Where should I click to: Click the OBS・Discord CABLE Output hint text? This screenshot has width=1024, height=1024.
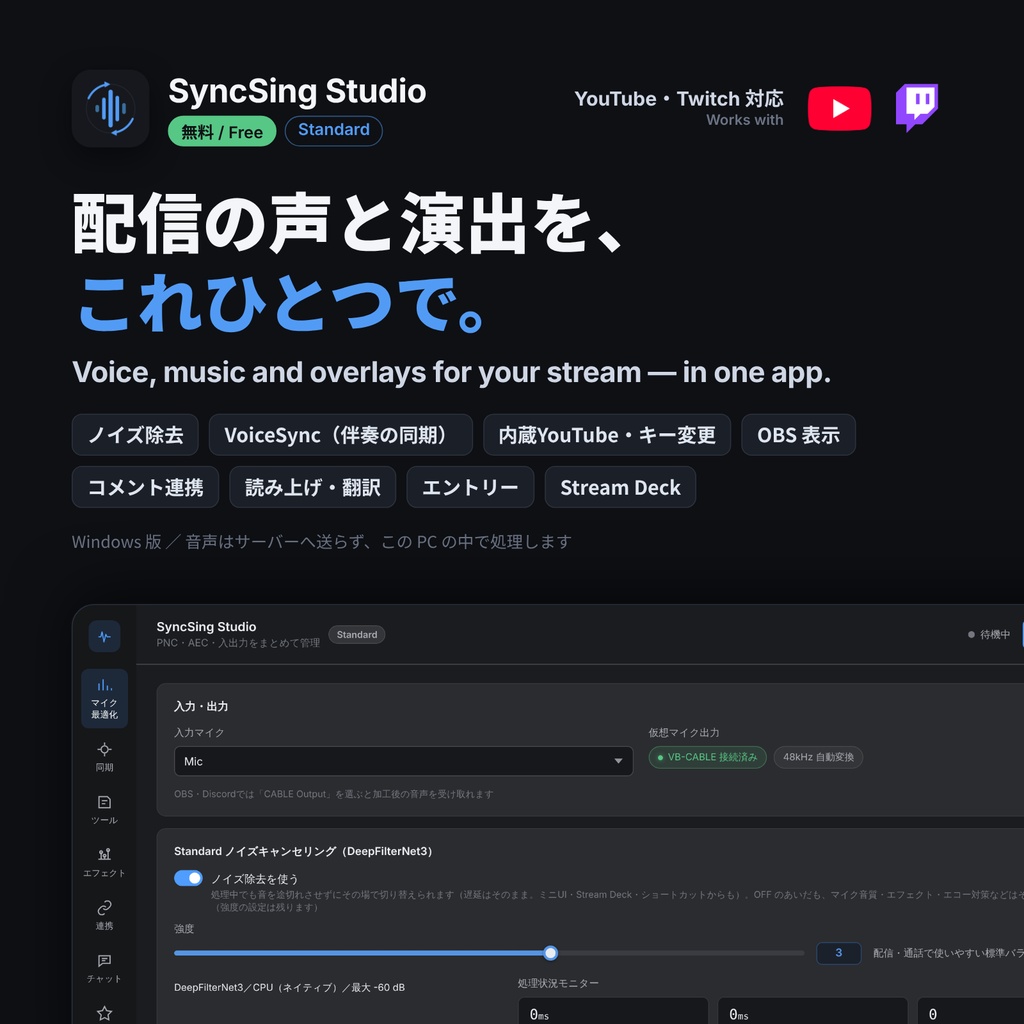click(x=334, y=794)
